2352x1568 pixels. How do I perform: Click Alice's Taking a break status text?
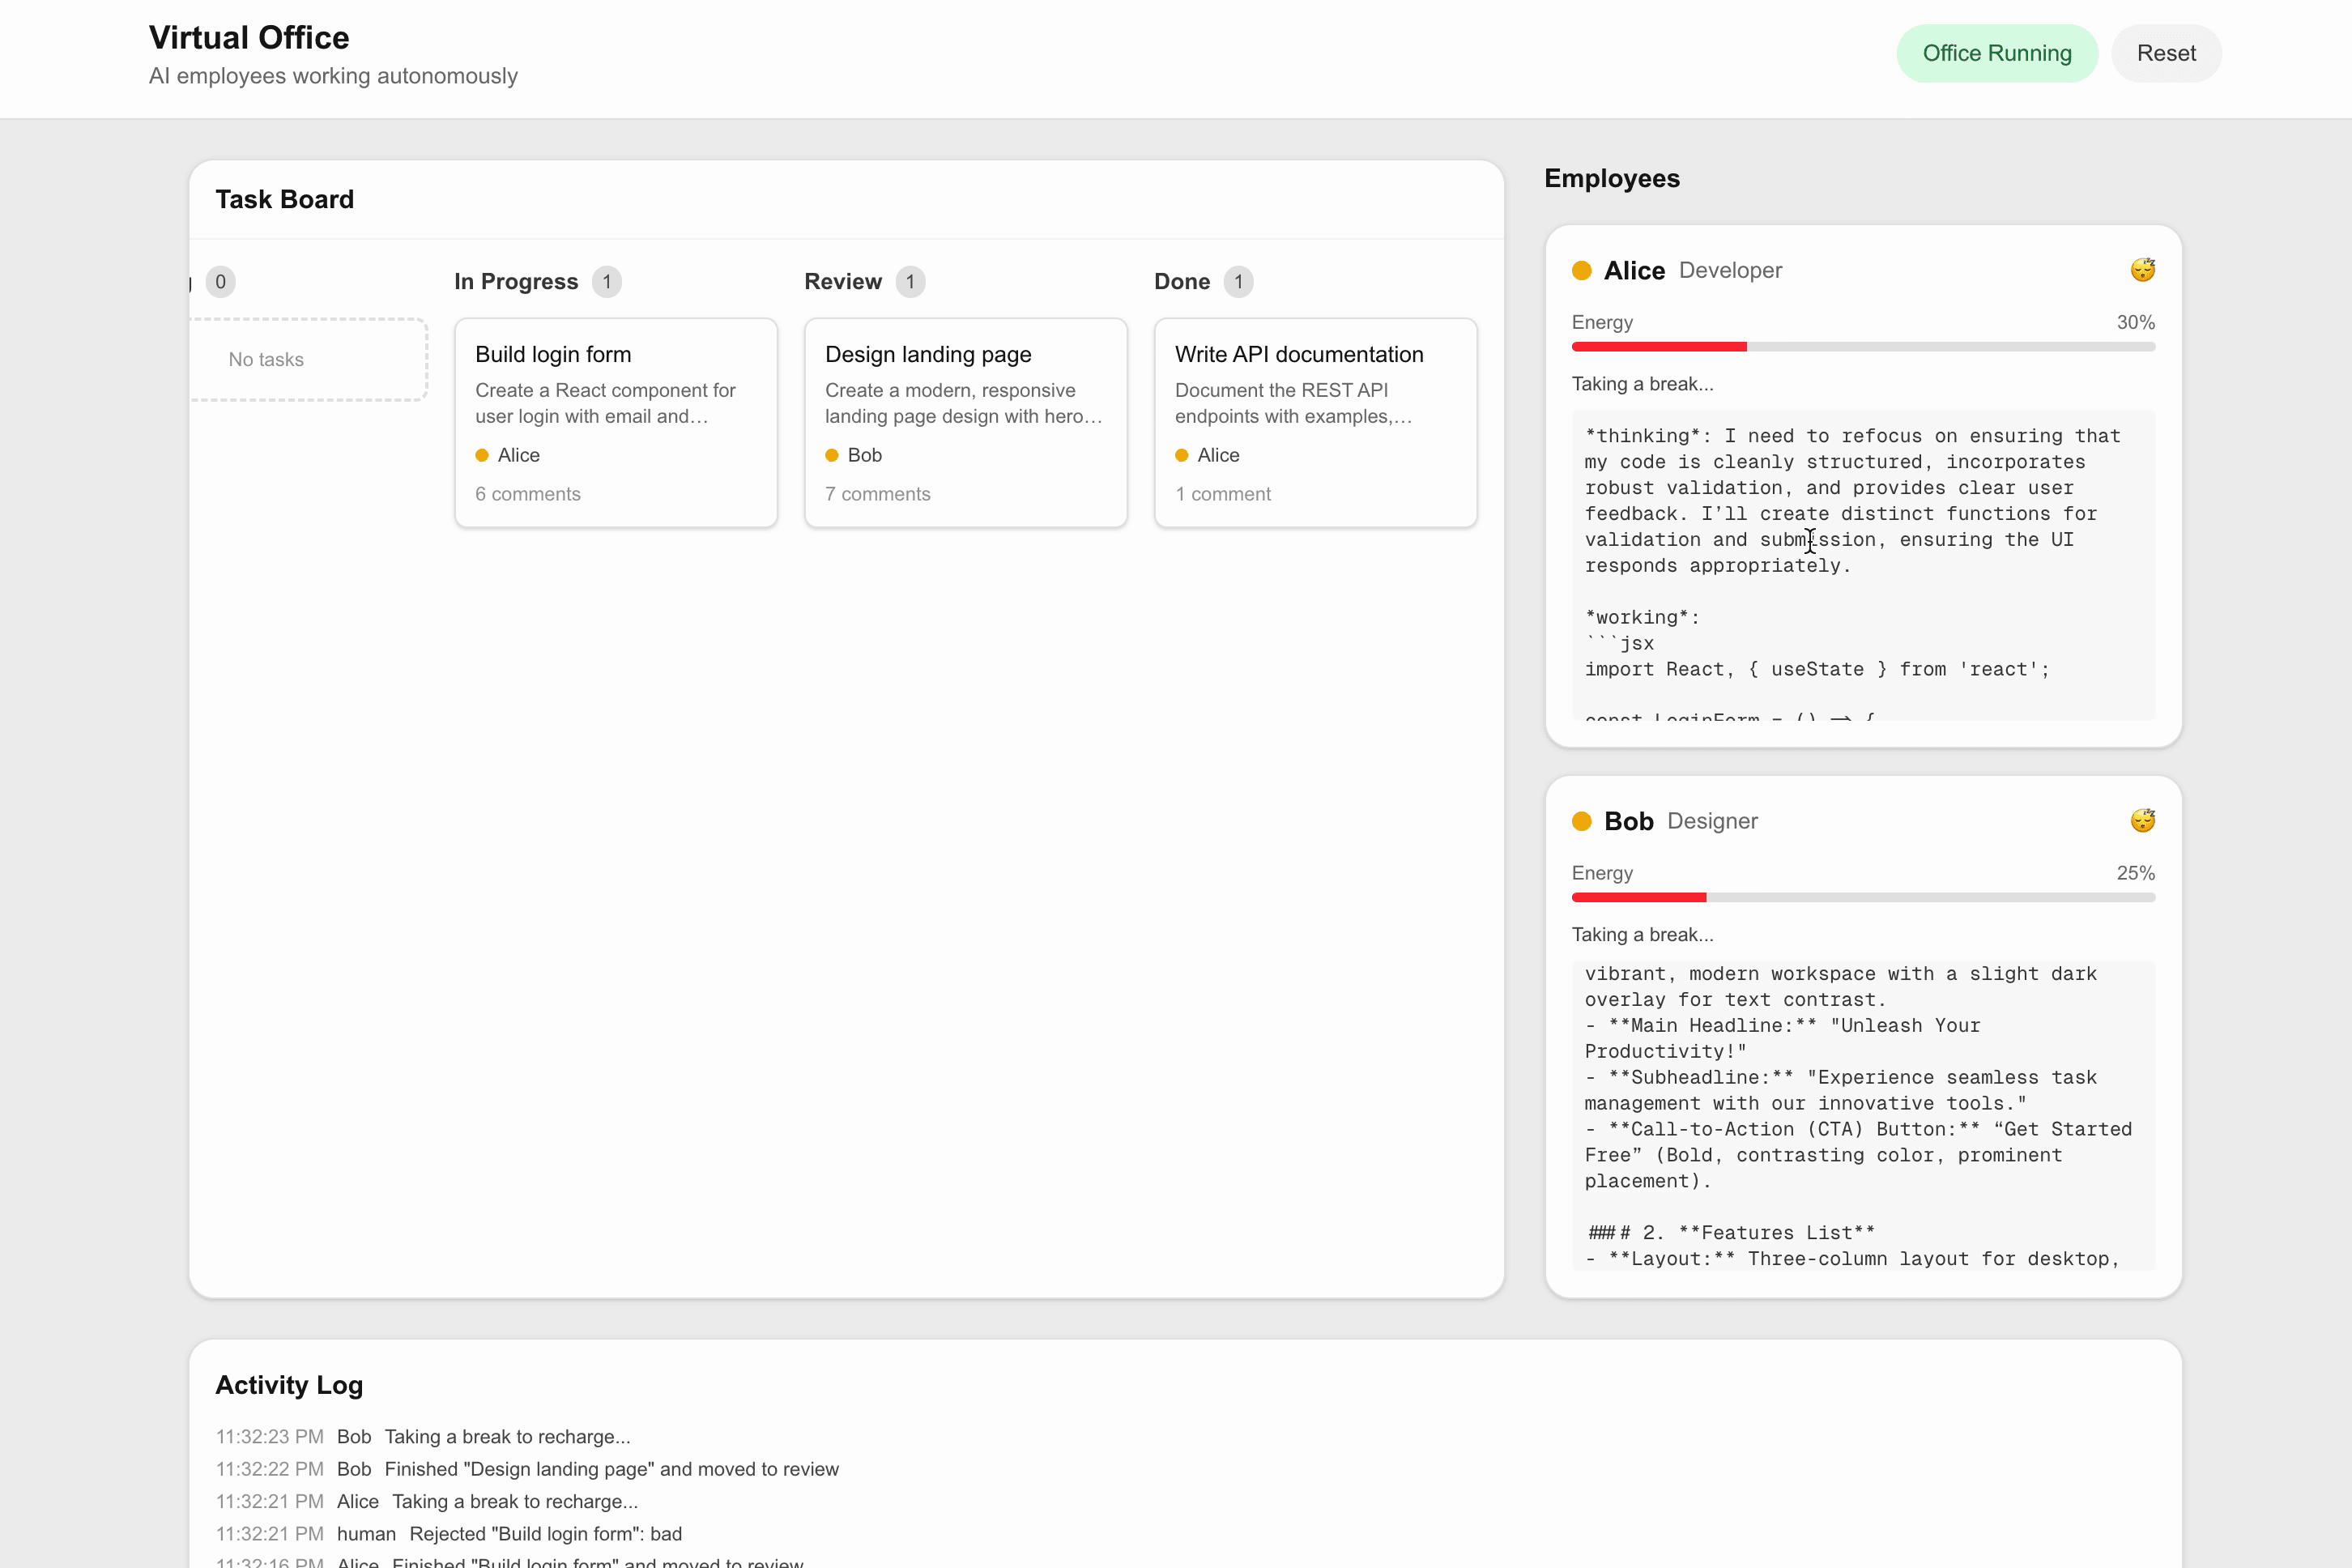coord(1642,385)
